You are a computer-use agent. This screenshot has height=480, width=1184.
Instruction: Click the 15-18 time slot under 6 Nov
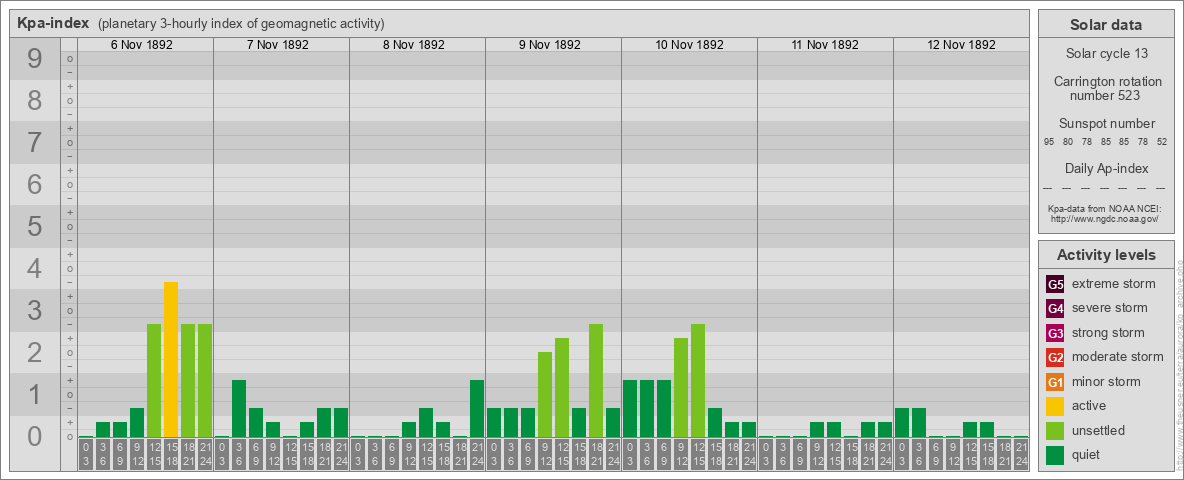tap(171, 454)
